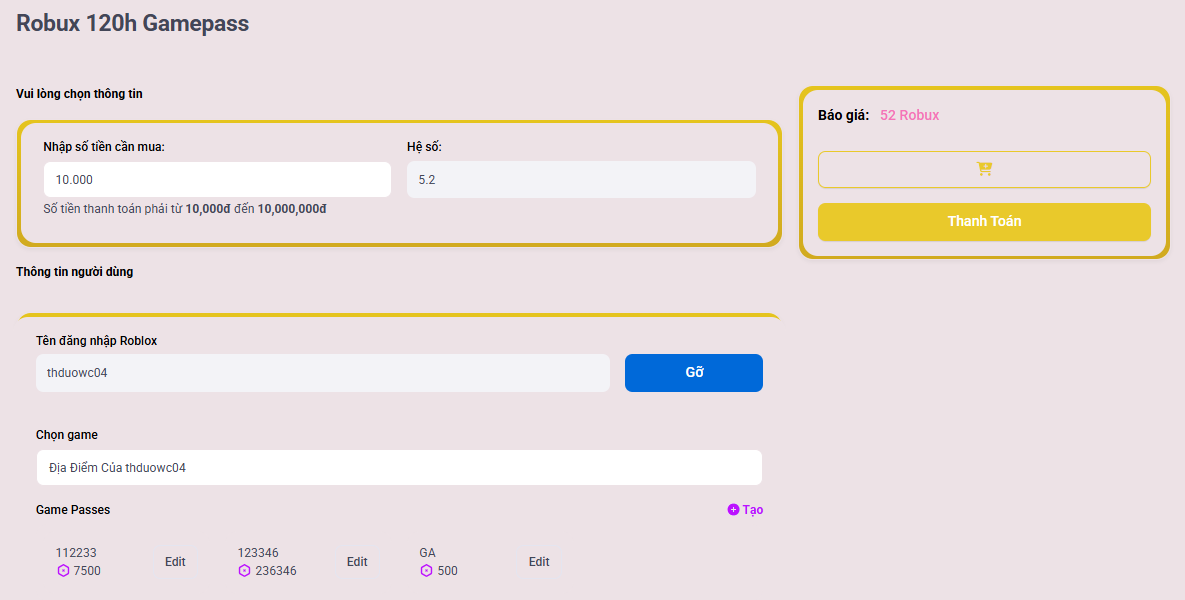Click the shopping cart add button
This screenshot has height=600, width=1185.
click(x=984, y=169)
